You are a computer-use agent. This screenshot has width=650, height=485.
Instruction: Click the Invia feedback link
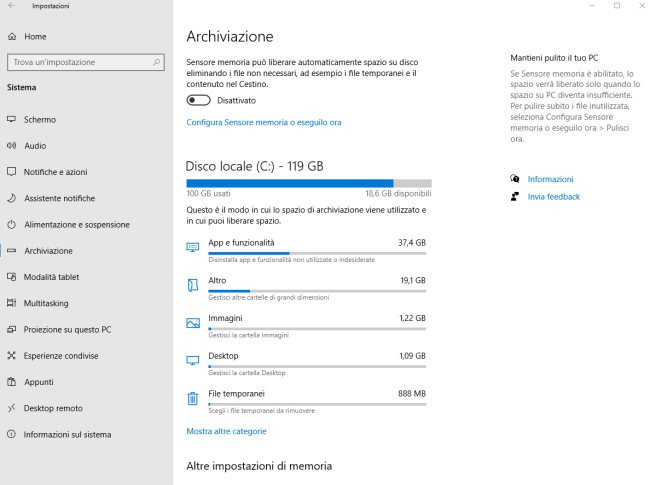(554, 196)
